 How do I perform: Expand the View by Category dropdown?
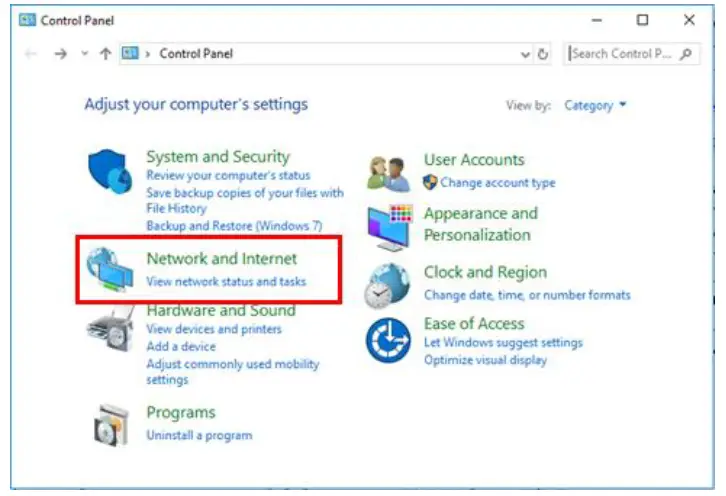(595, 105)
